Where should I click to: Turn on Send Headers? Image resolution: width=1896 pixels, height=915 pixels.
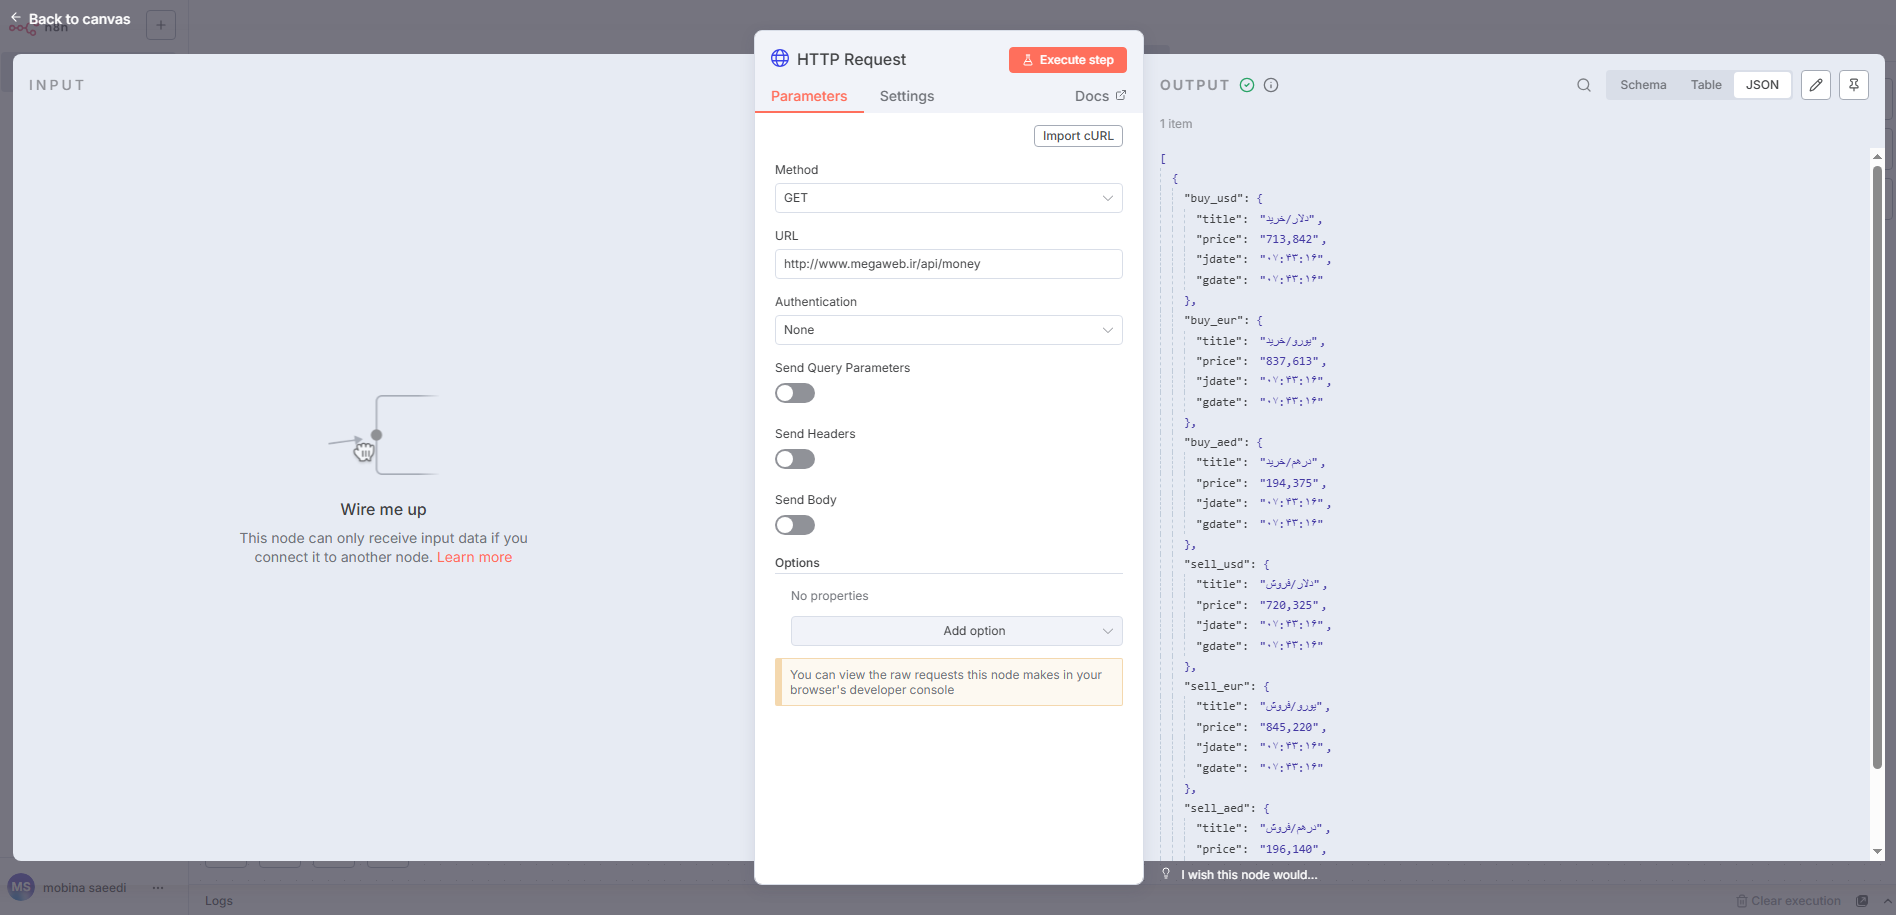coord(794,459)
